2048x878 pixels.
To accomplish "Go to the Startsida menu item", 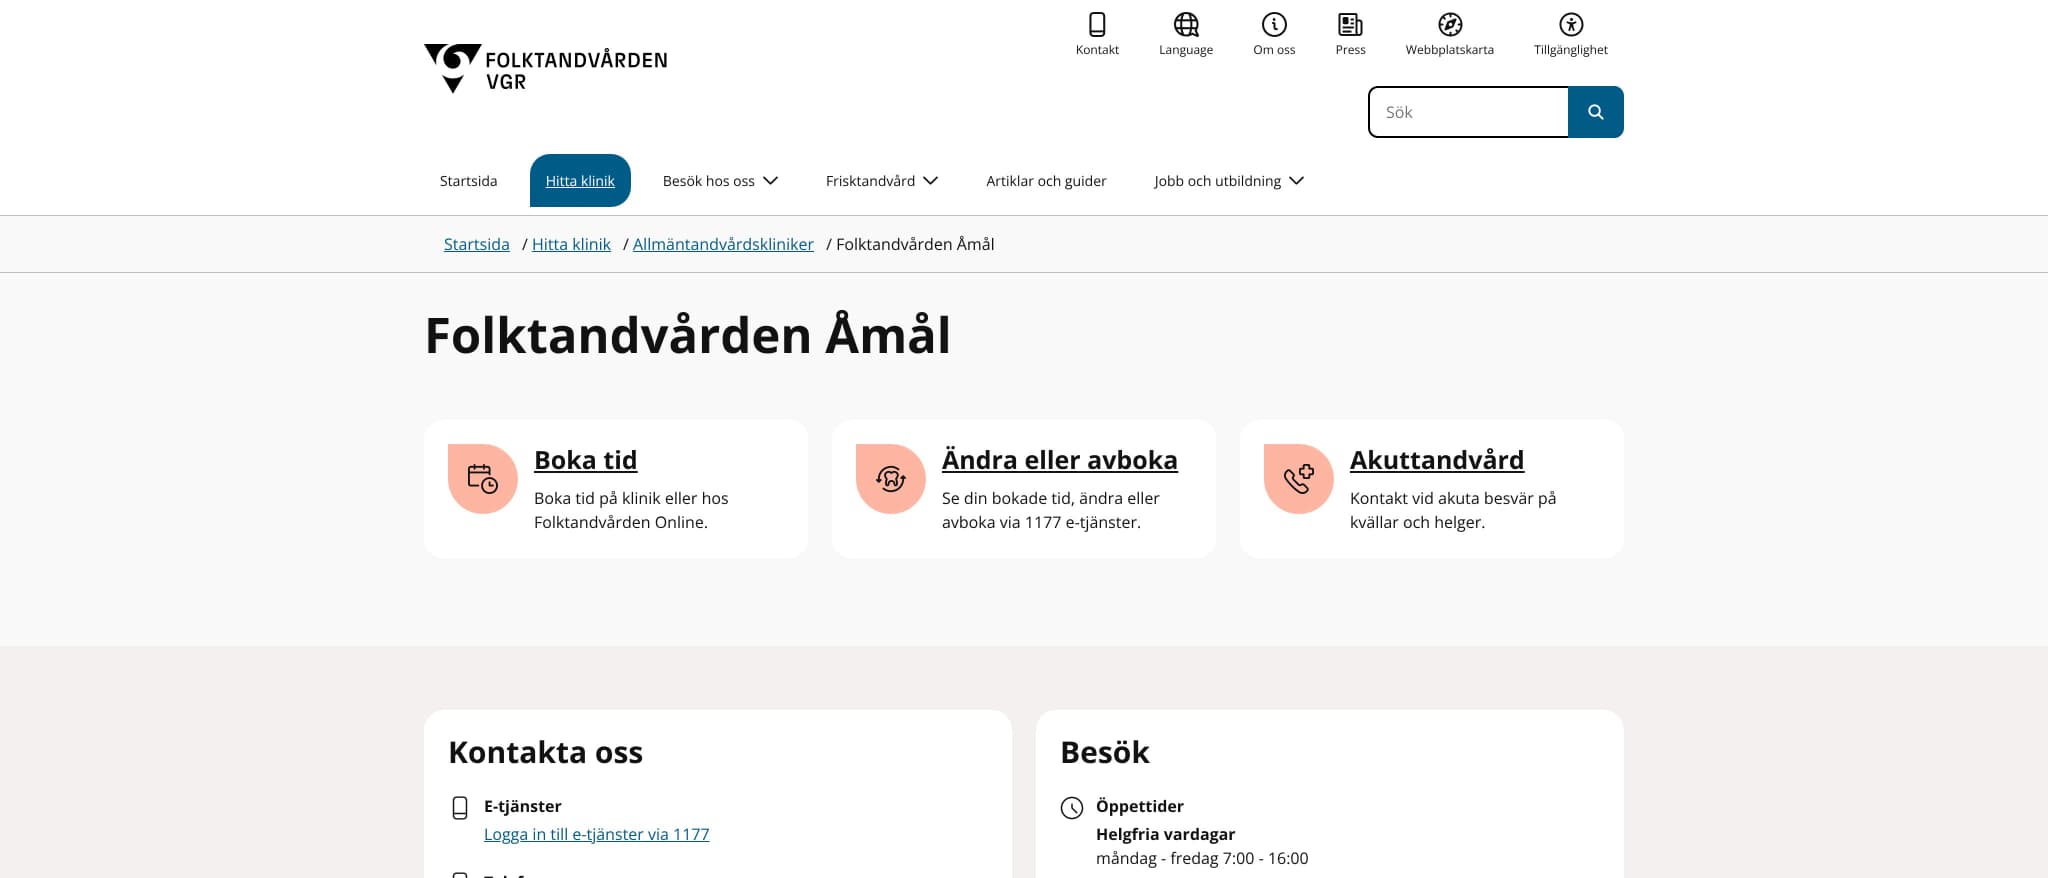I will click(x=468, y=181).
